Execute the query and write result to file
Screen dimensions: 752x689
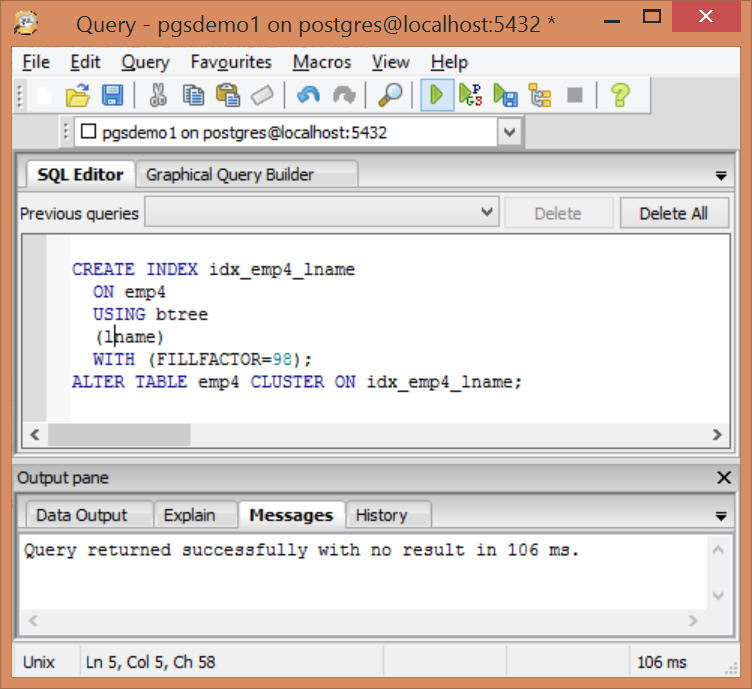tap(505, 95)
